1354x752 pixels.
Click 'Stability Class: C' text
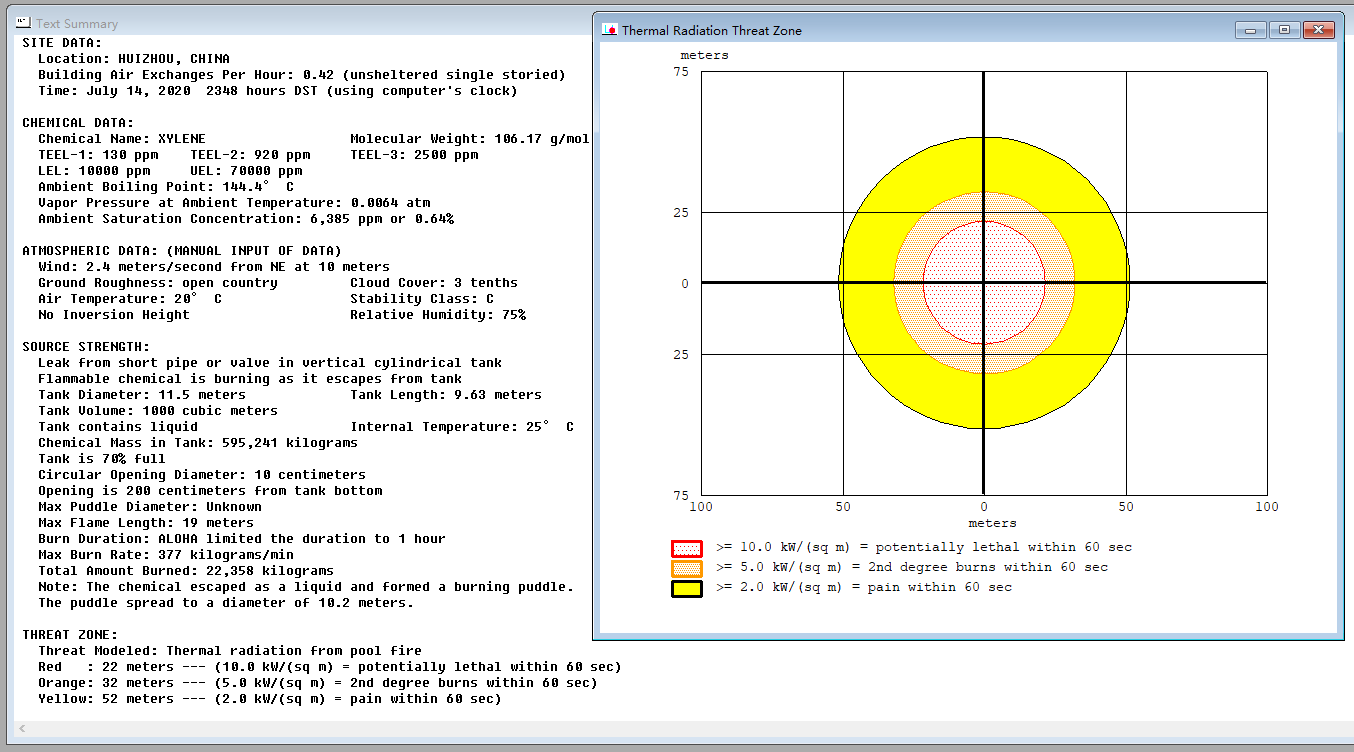click(x=422, y=299)
